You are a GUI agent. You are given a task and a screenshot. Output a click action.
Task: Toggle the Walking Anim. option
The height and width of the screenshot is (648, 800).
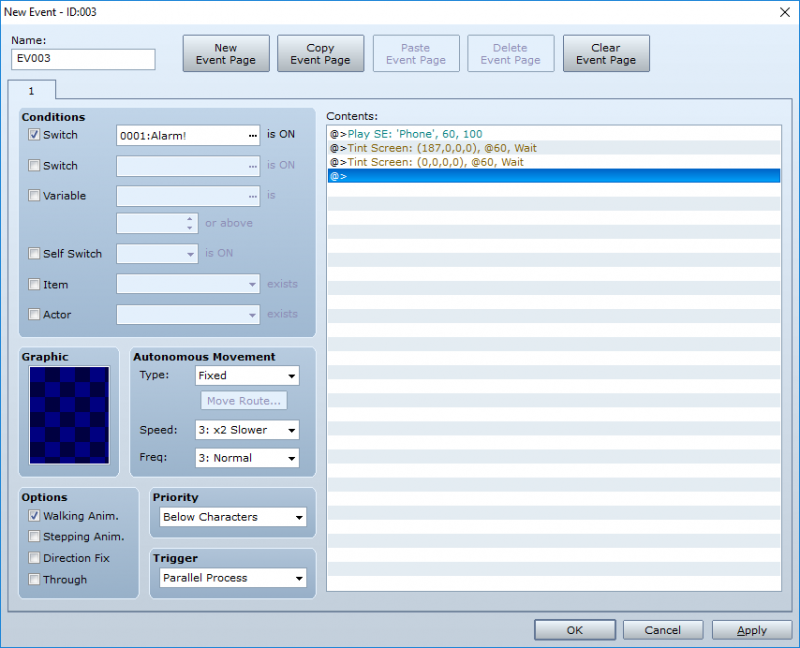[34, 516]
